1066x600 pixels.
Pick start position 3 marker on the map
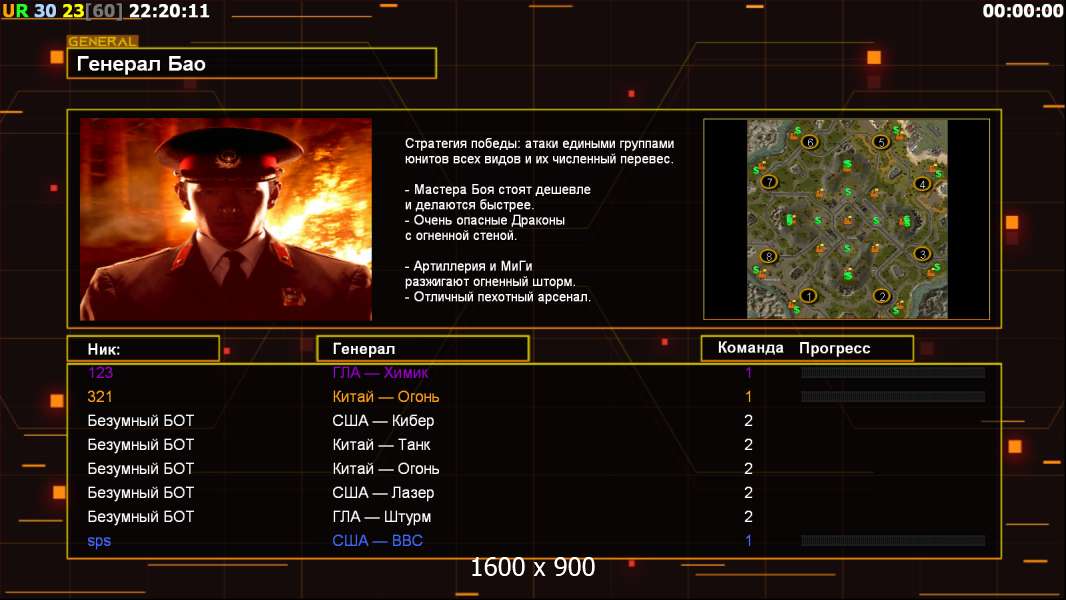click(x=922, y=254)
